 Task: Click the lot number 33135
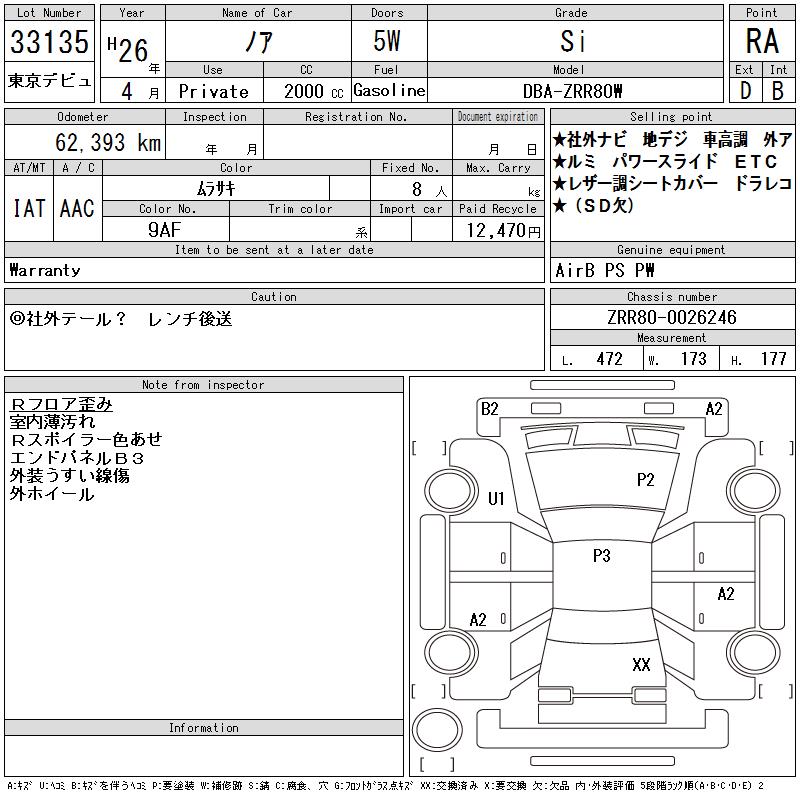[49, 41]
